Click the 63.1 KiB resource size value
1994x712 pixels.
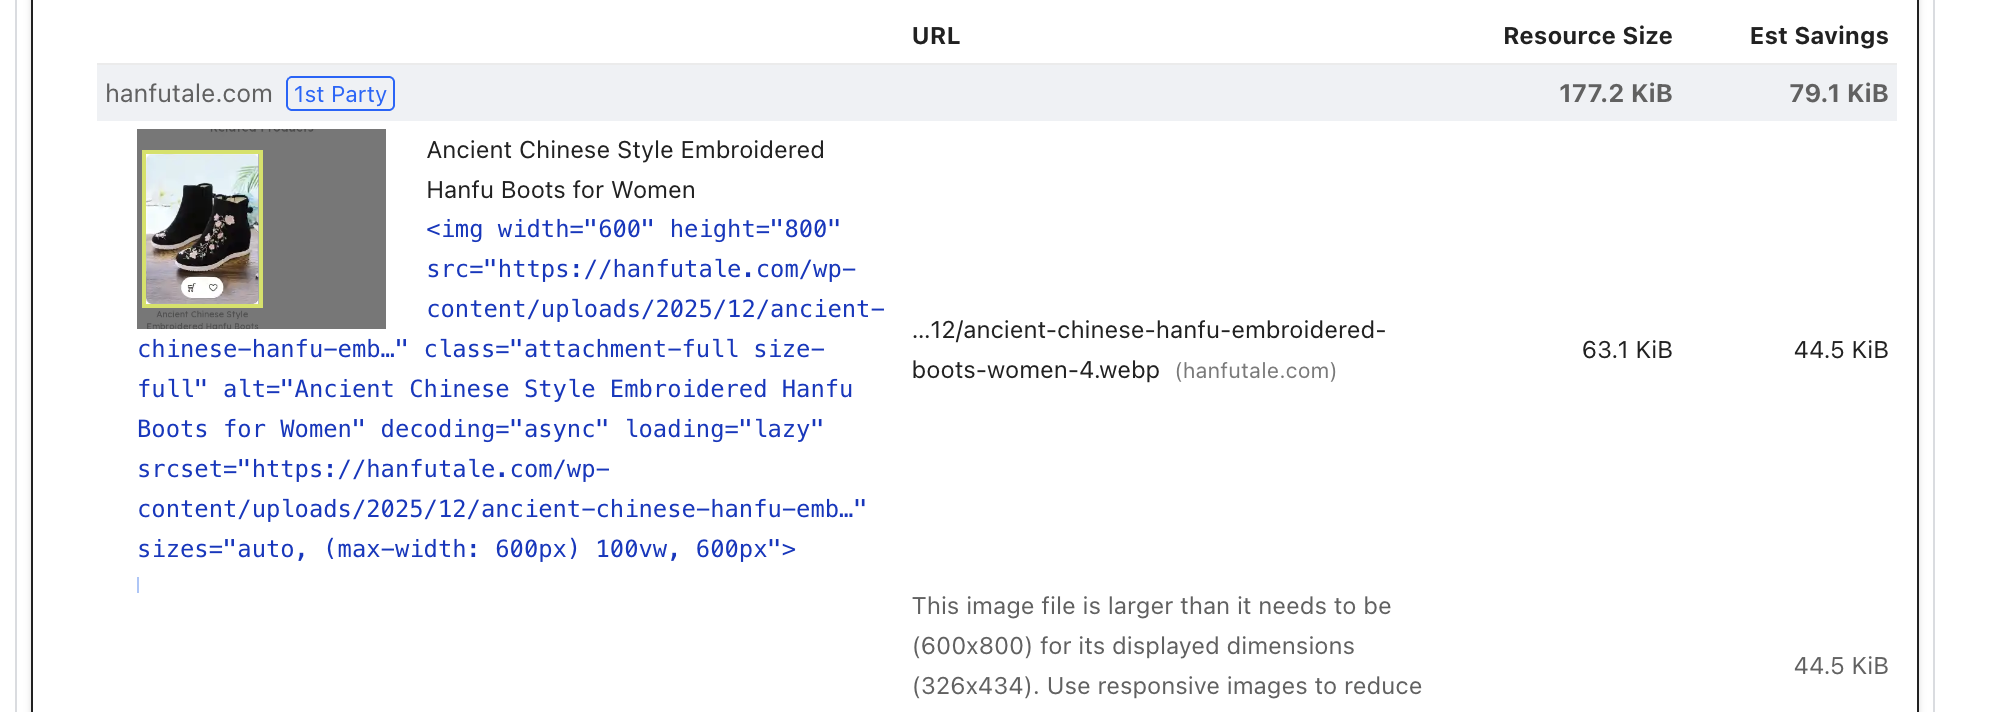click(x=1626, y=350)
